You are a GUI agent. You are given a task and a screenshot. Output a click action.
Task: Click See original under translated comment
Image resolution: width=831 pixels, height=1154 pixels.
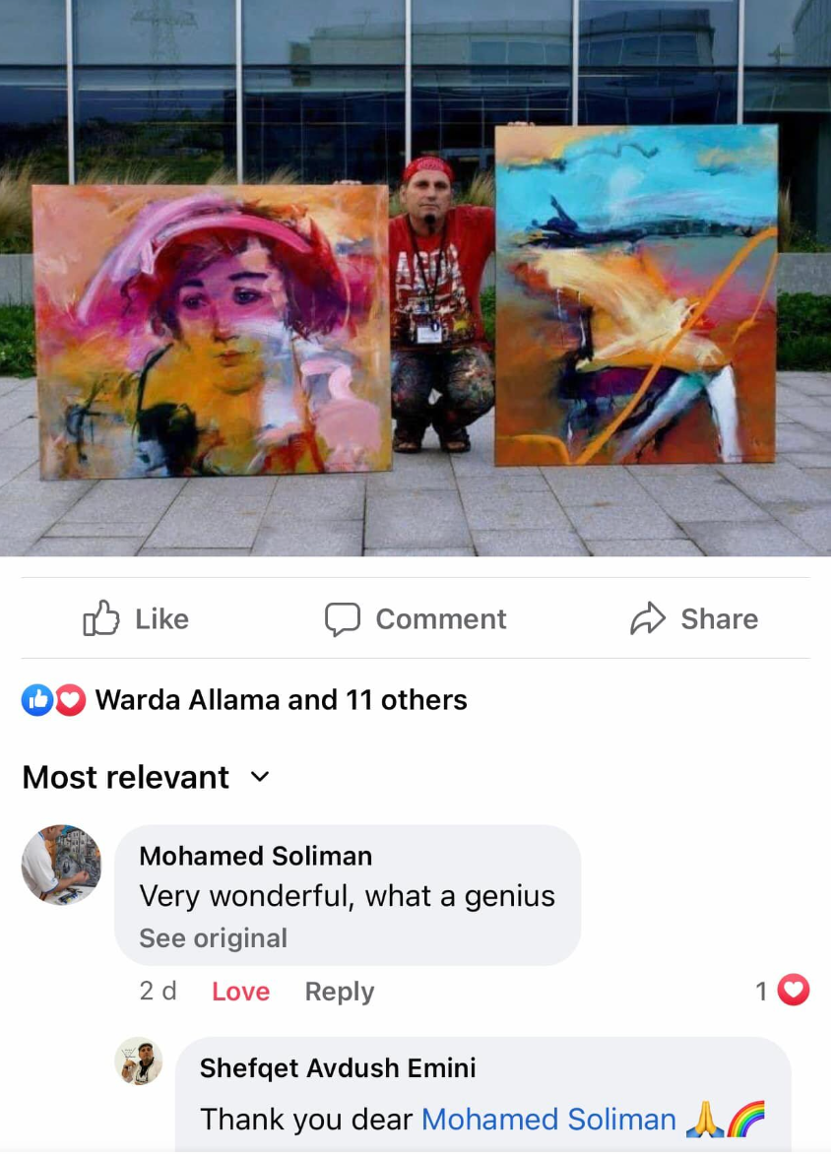[213, 938]
